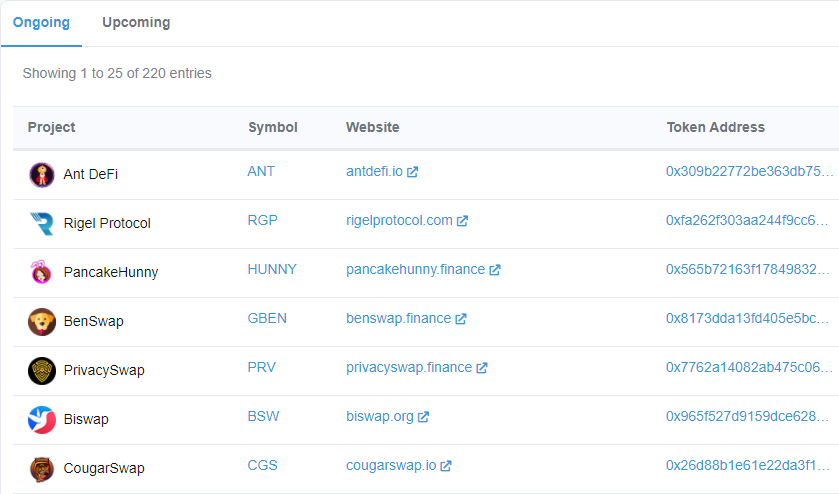
Task: Open the Upcoming tab
Action: point(136,22)
